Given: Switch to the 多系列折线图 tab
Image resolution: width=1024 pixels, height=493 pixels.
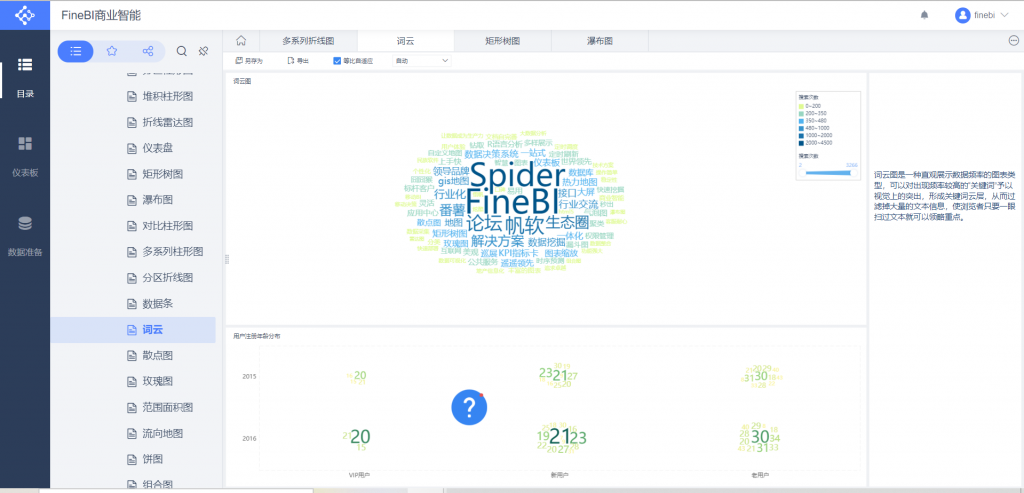Looking at the screenshot, I should (x=308, y=40).
